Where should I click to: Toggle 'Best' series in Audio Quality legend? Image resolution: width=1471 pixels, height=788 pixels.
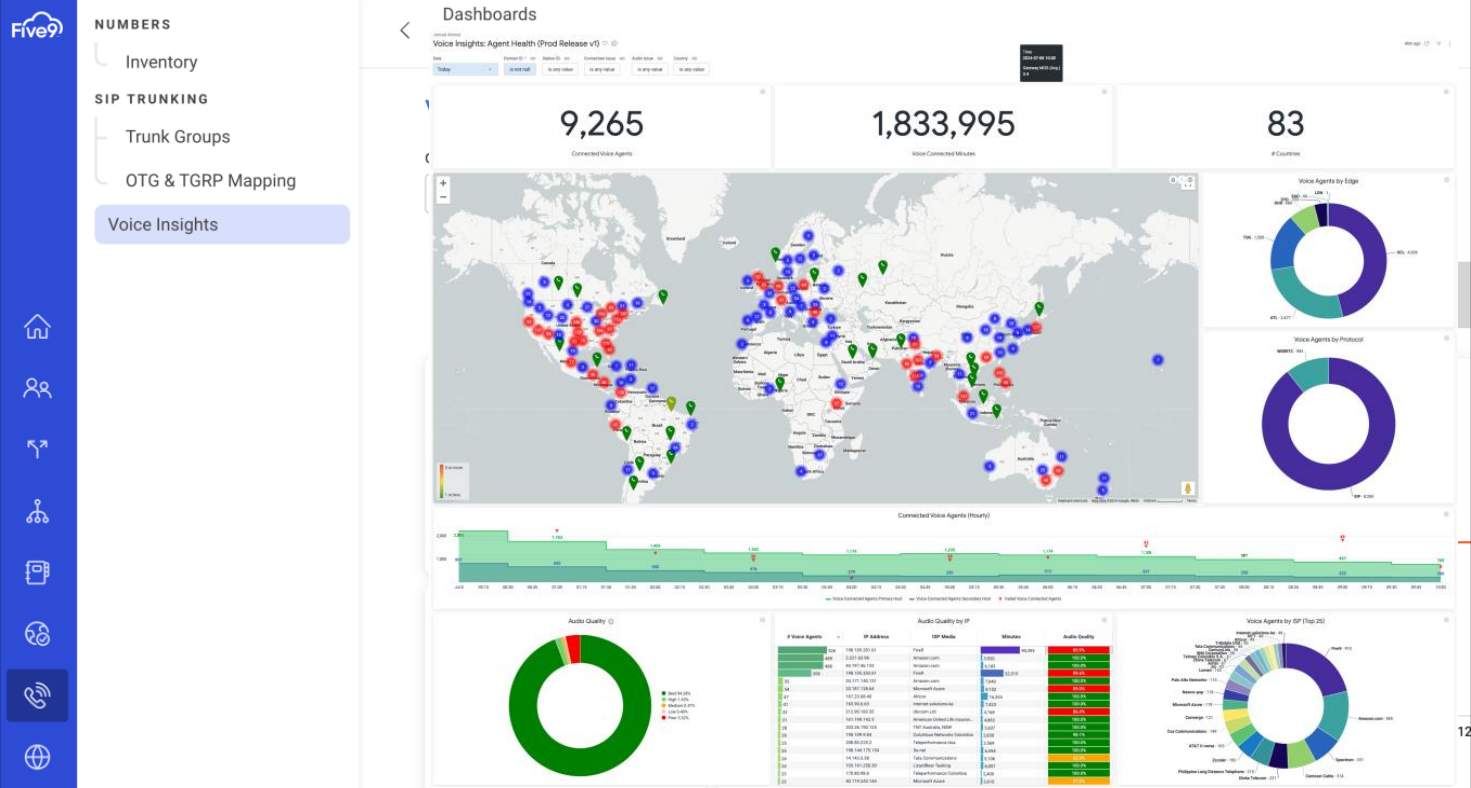[676, 693]
